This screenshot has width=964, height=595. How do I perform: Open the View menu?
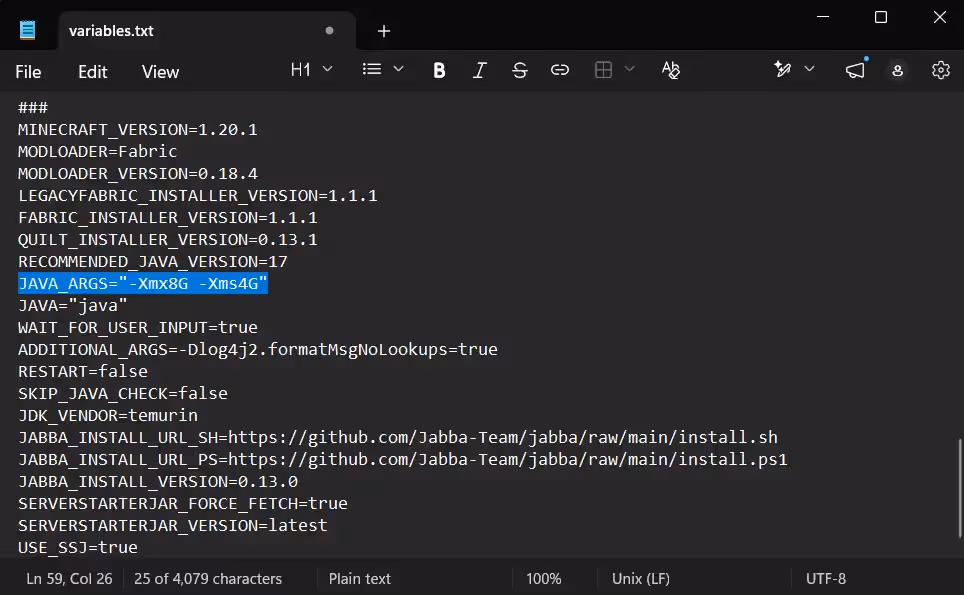point(160,72)
